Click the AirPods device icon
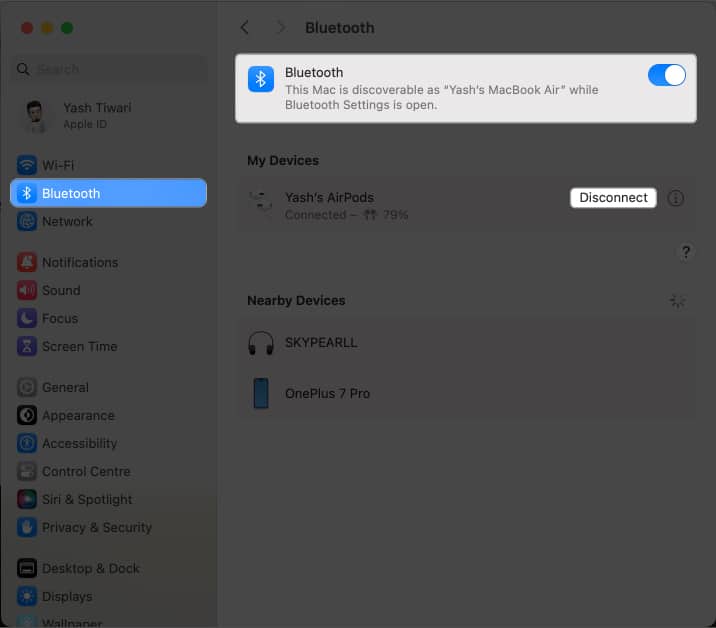Image resolution: width=716 pixels, height=628 pixels. [260, 201]
